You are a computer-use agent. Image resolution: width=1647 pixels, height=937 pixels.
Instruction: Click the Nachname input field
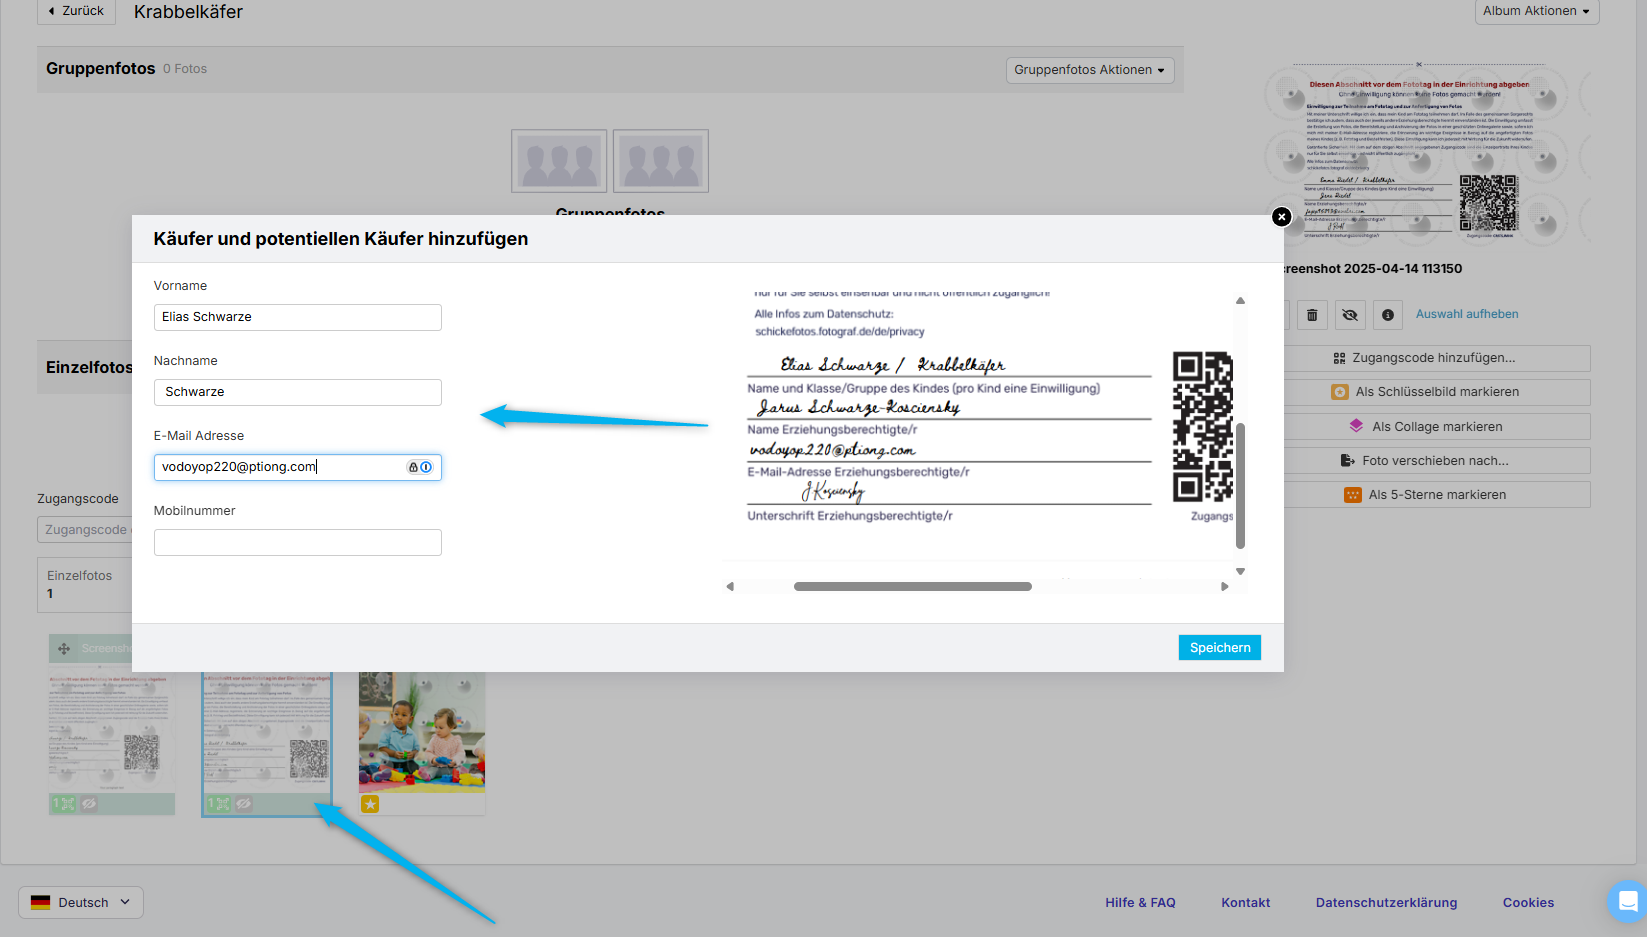click(x=297, y=392)
